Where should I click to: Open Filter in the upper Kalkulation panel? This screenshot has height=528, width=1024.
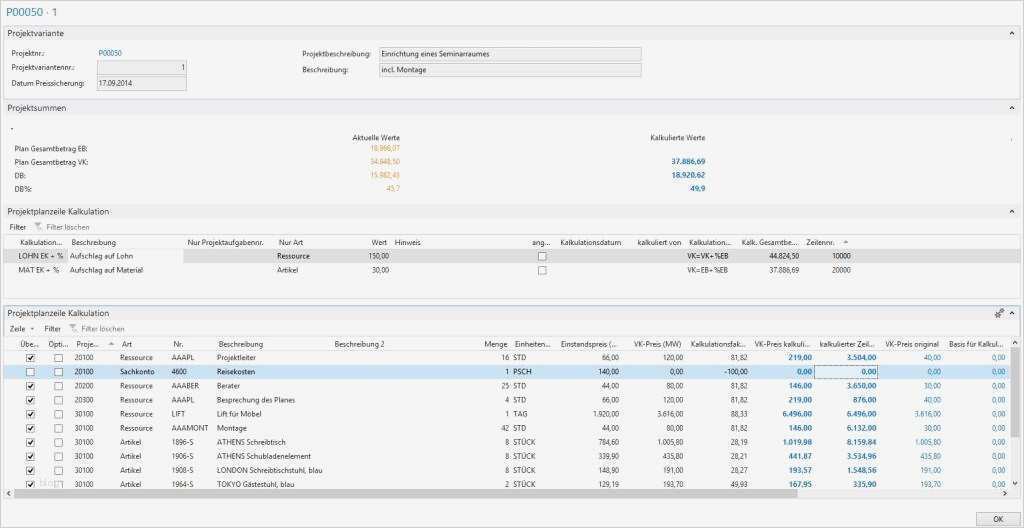(18, 227)
